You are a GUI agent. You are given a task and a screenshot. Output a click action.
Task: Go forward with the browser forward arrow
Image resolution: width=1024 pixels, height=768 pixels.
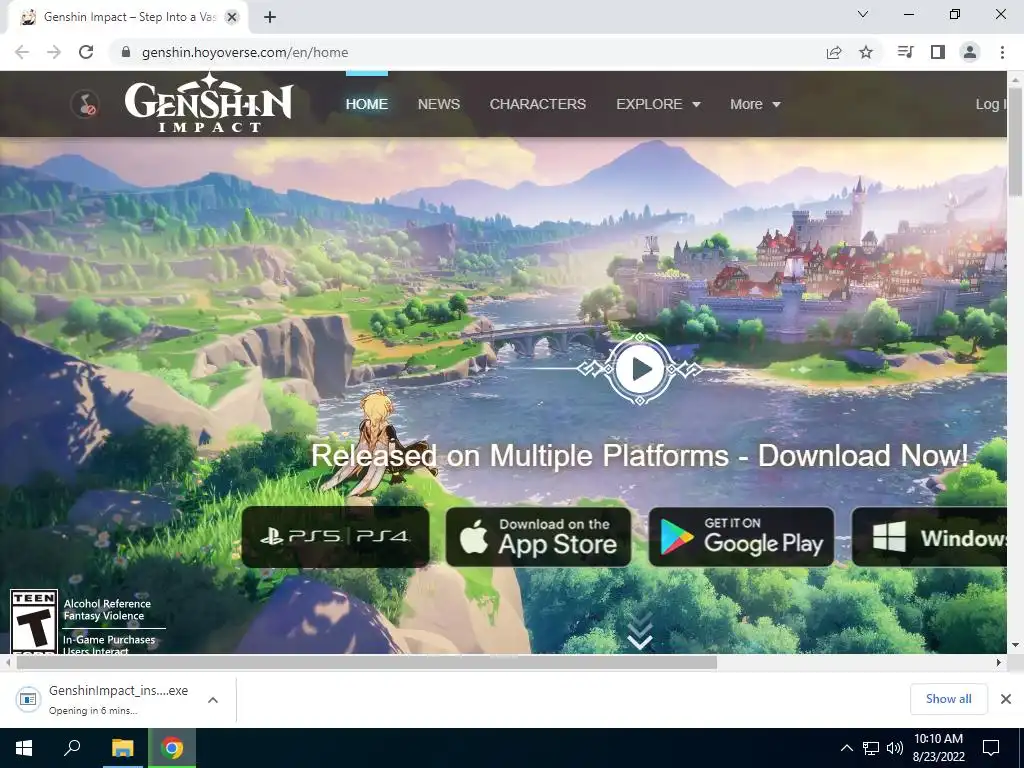[x=54, y=52]
